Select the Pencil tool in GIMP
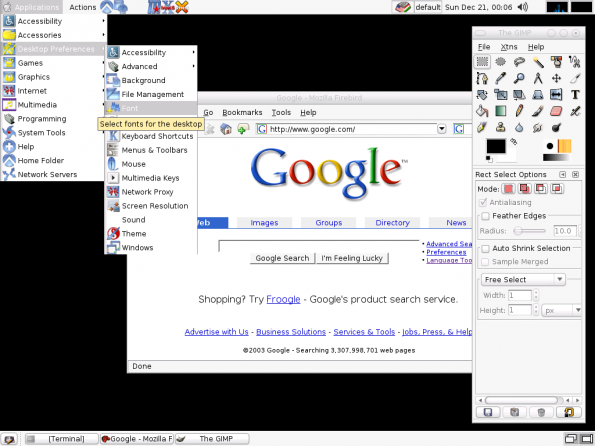Screen dimensions: 595x446 tap(519, 111)
